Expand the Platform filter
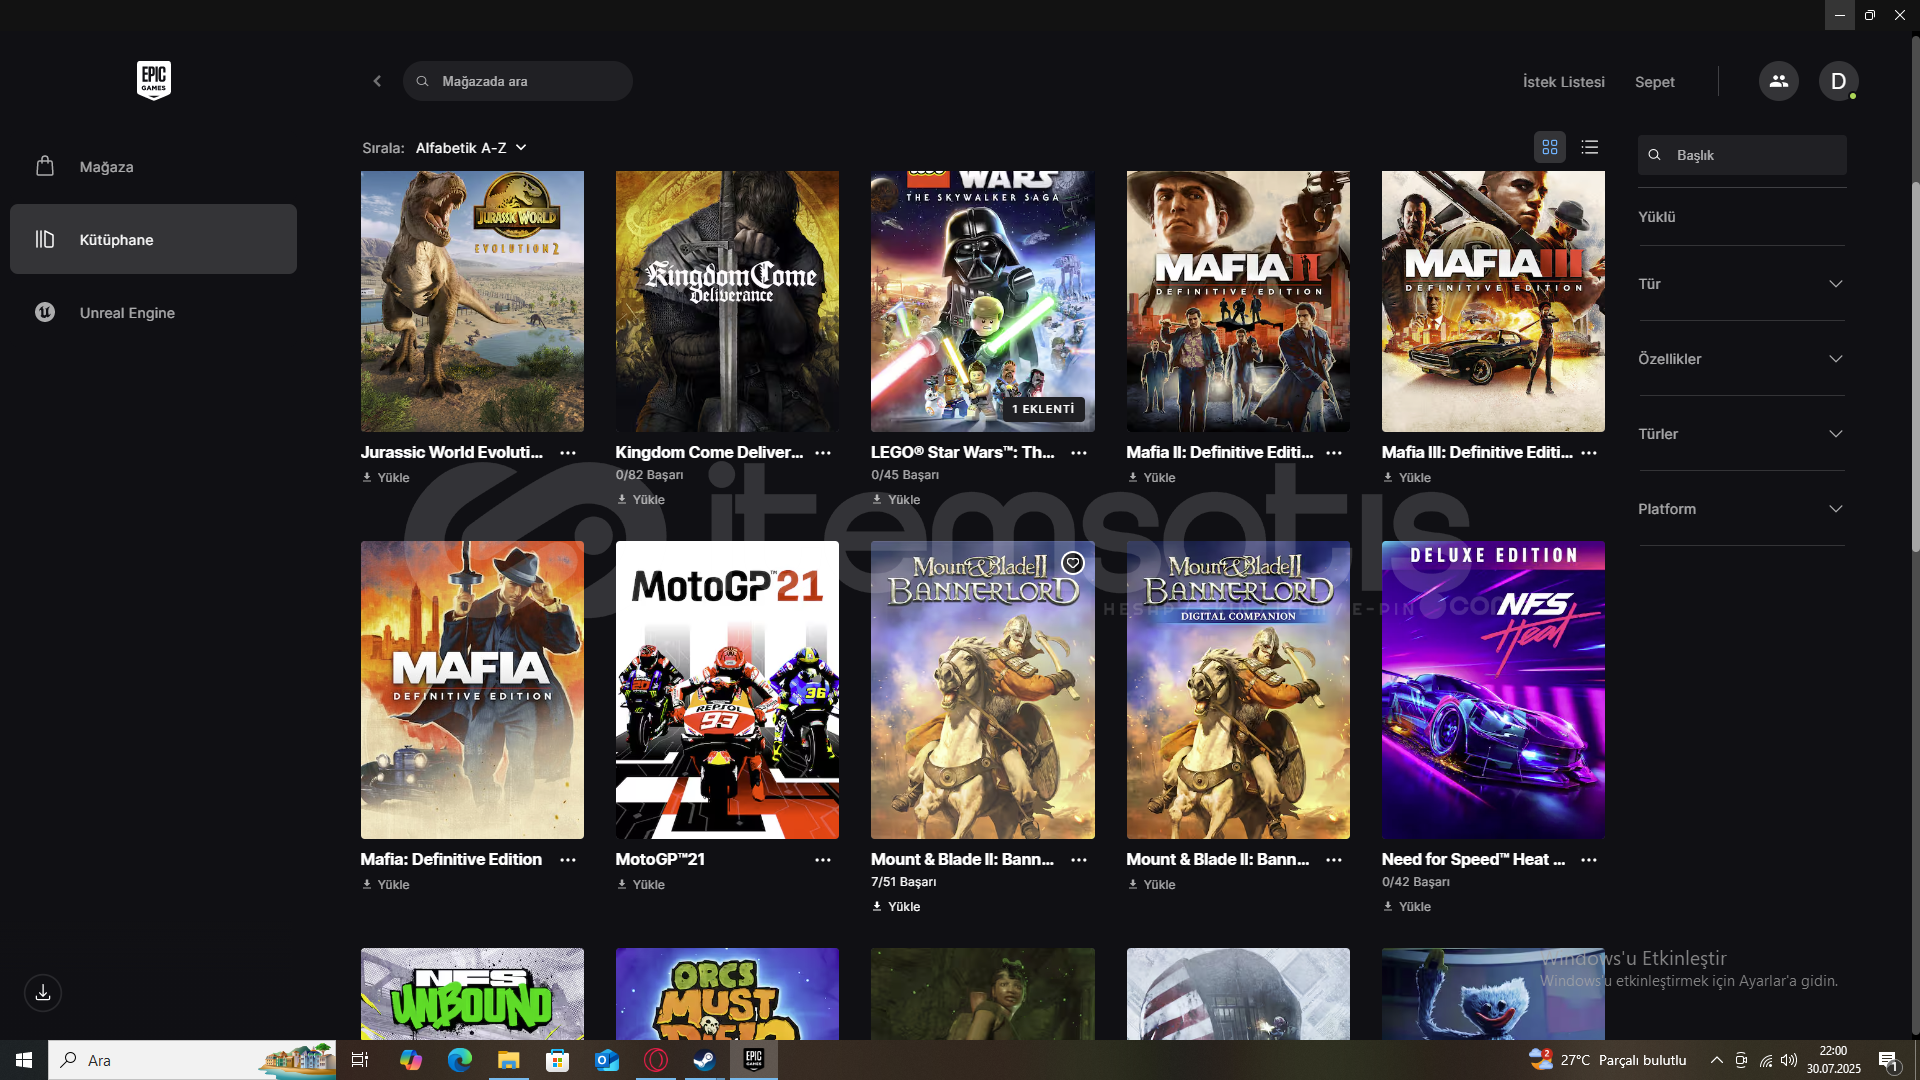The width and height of the screenshot is (1920, 1080). click(1741, 509)
